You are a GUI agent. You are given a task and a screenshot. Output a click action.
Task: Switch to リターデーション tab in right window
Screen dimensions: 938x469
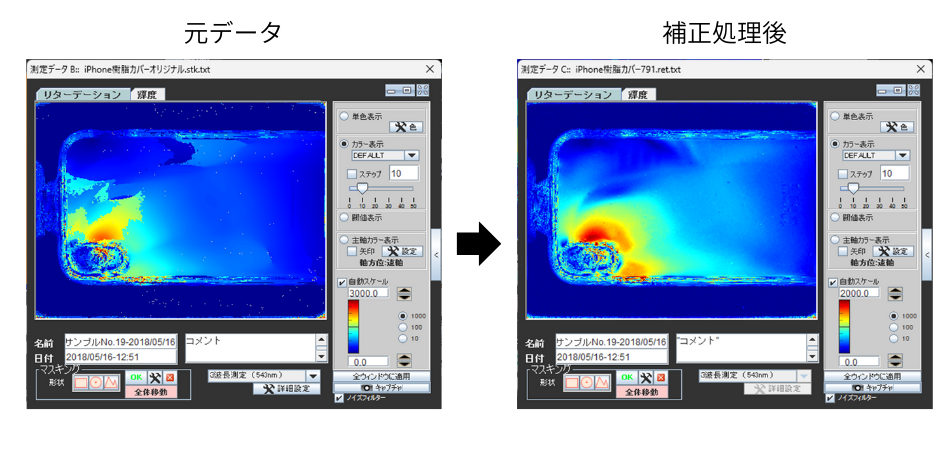(x=573, y=95)
